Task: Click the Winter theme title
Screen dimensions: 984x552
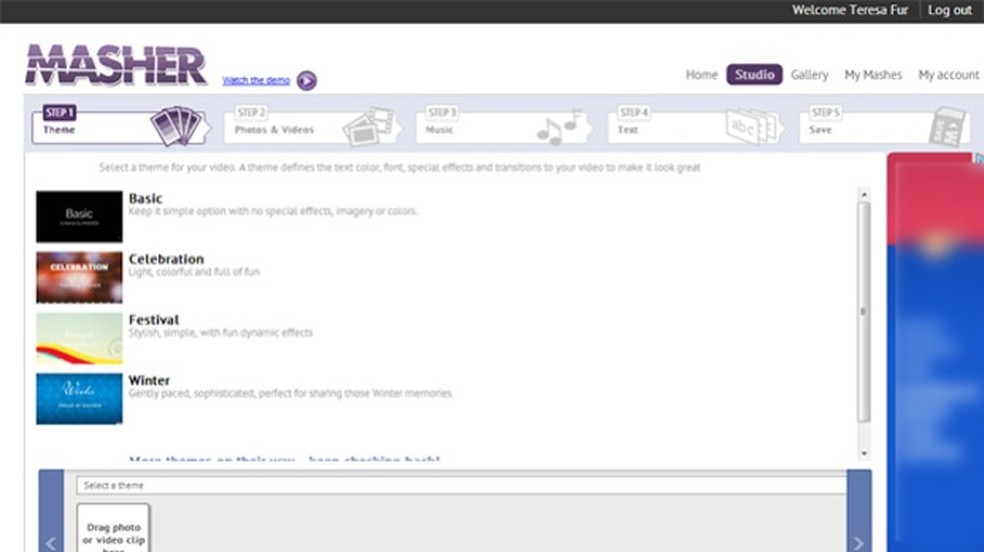Action: pyautogui.click(x=149, y=380)
